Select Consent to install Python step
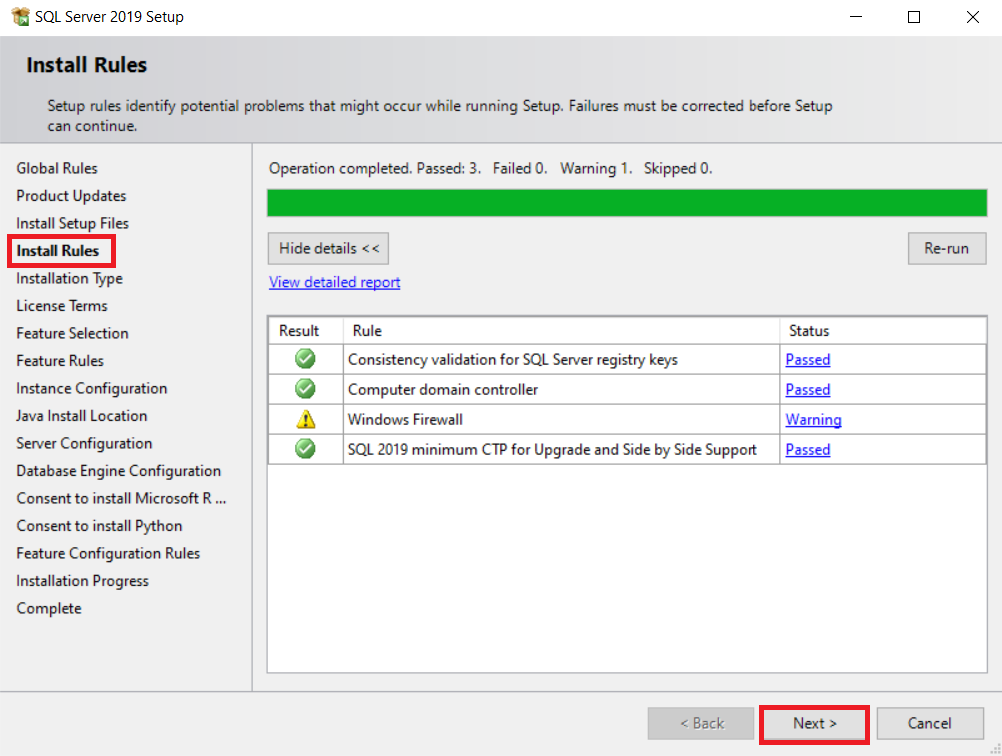 (x=99, y=525)
